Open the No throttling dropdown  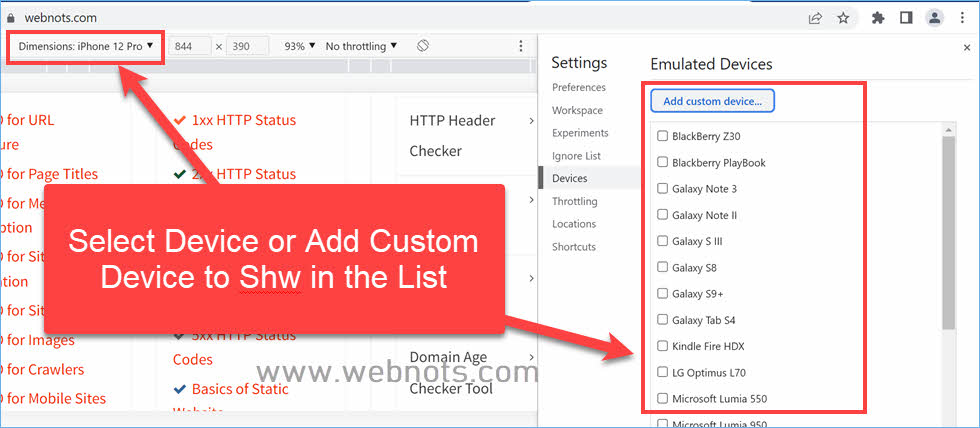point(361,46)
